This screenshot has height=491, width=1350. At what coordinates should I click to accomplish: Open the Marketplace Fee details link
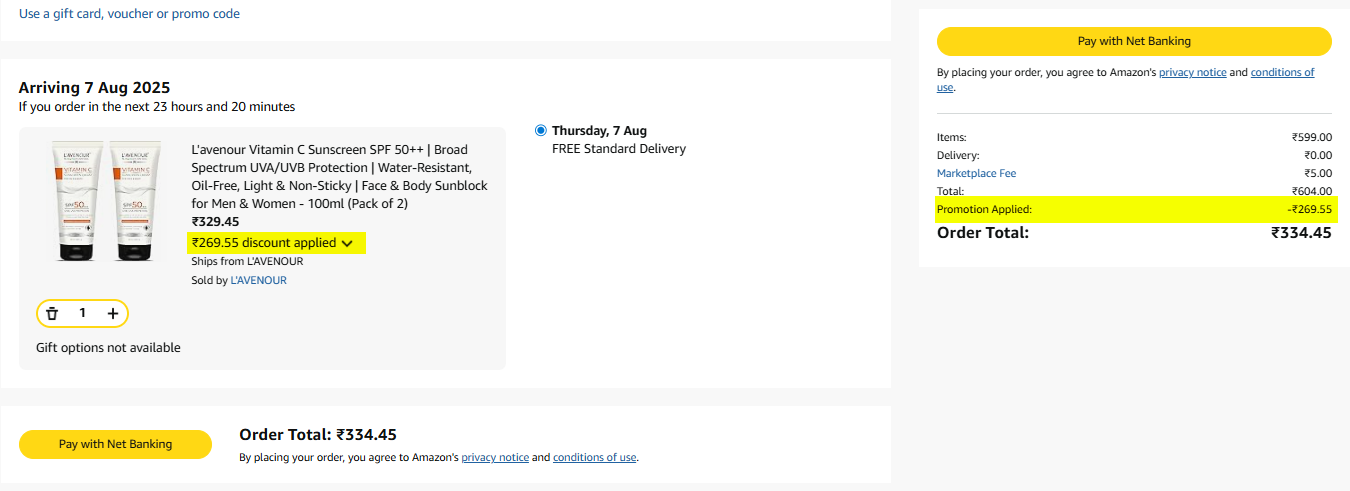coord(976,173)
